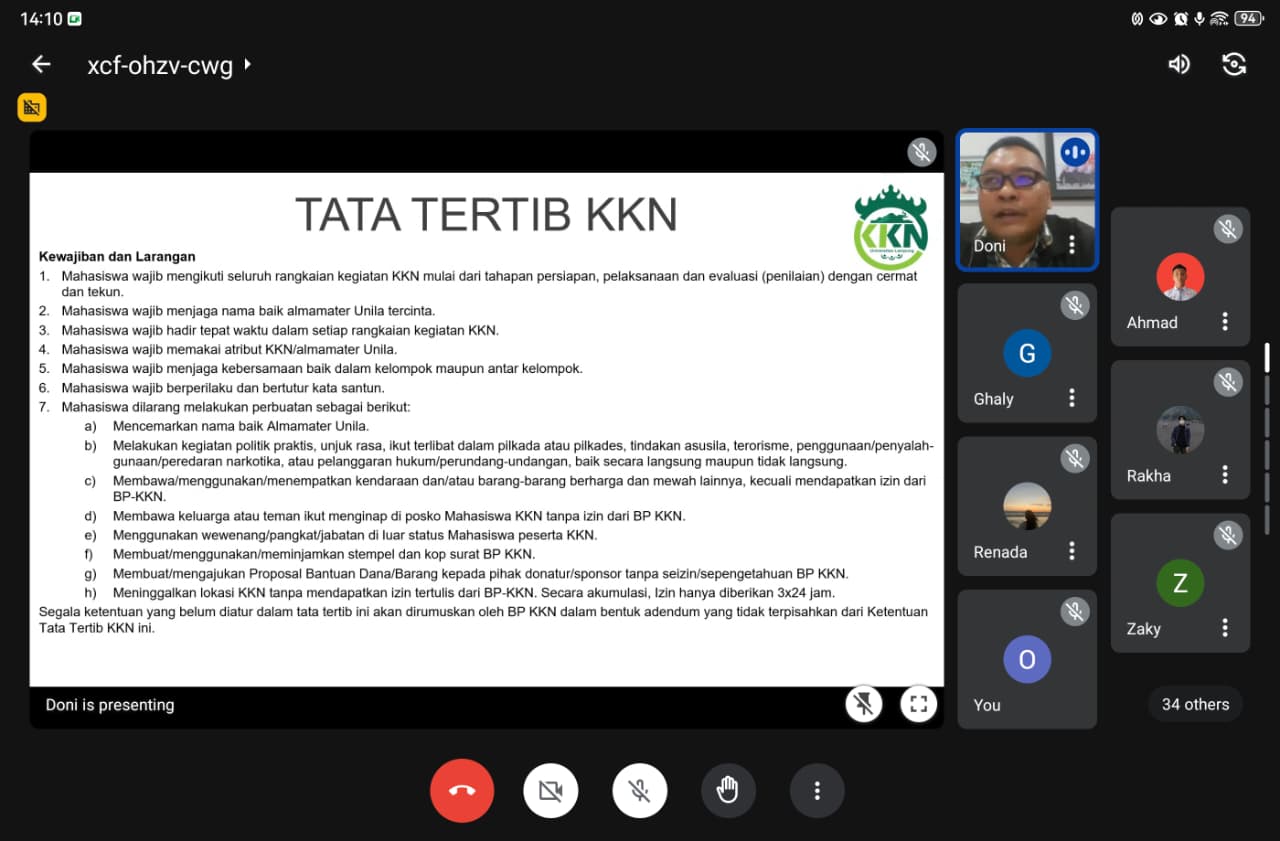Open options menu for Ahmad's tile

pos(1225,322)
